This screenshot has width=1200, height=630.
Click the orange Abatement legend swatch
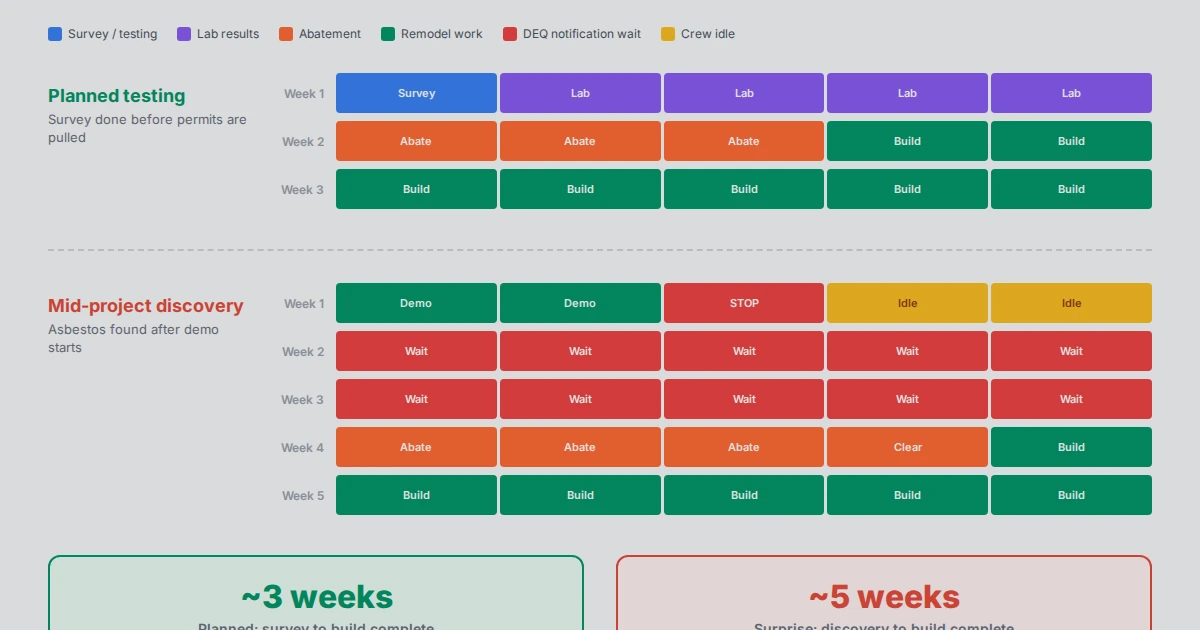286,34
